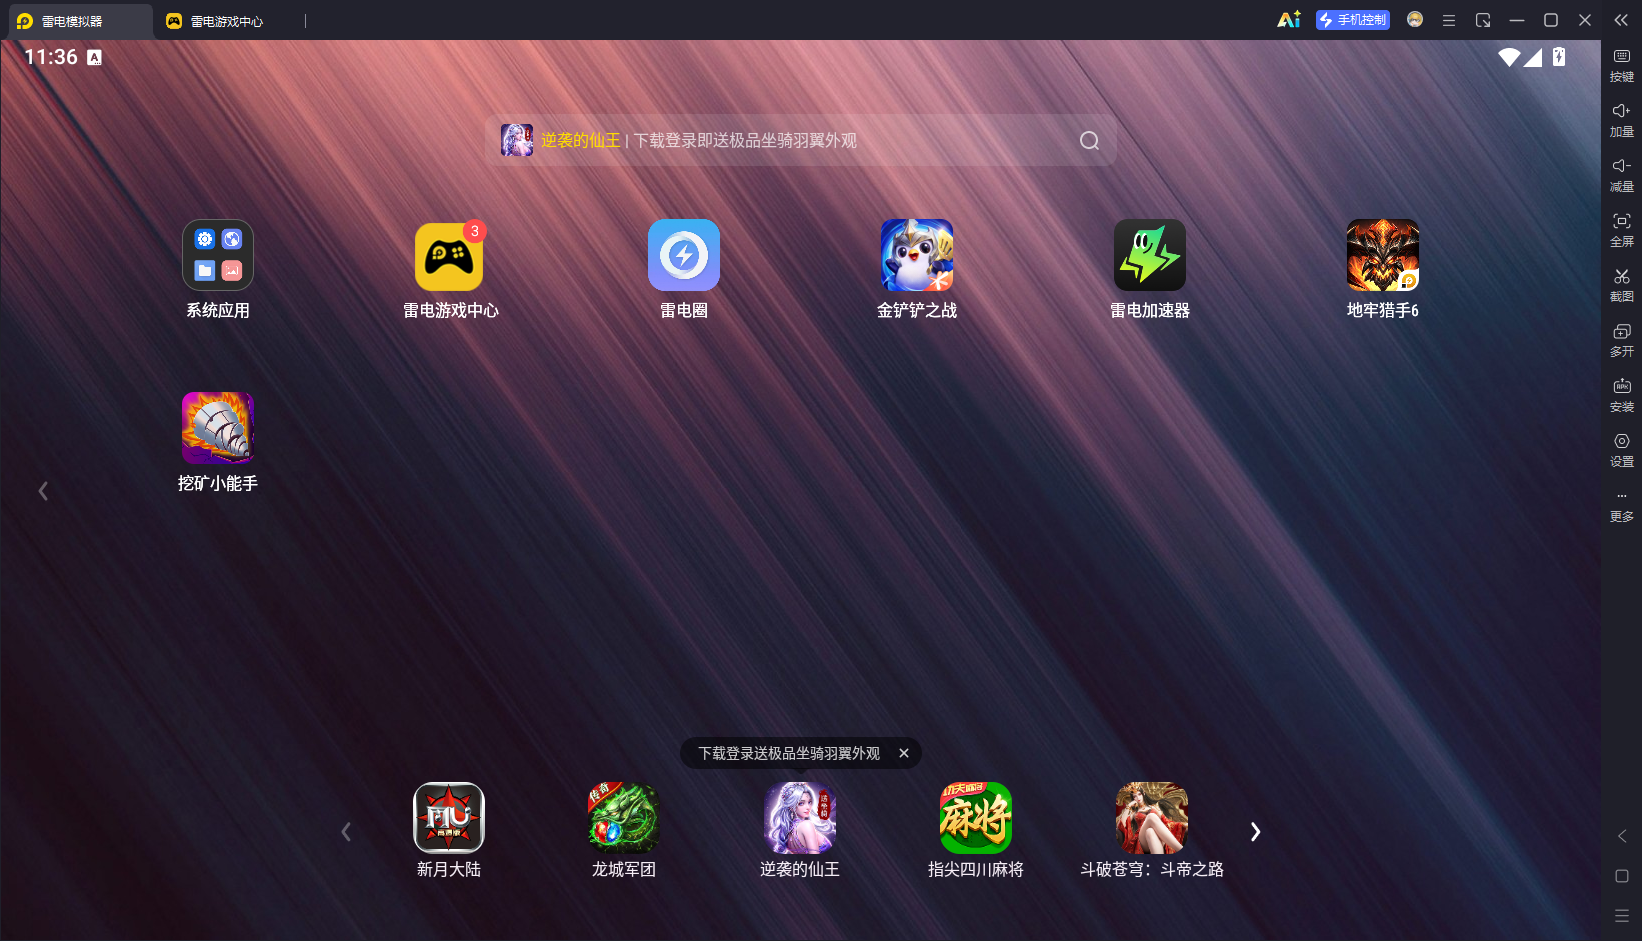This screenshot has width=1642, height=941.
Task: Click the 11:36 clock in the status bar
Action: [51, 57]
